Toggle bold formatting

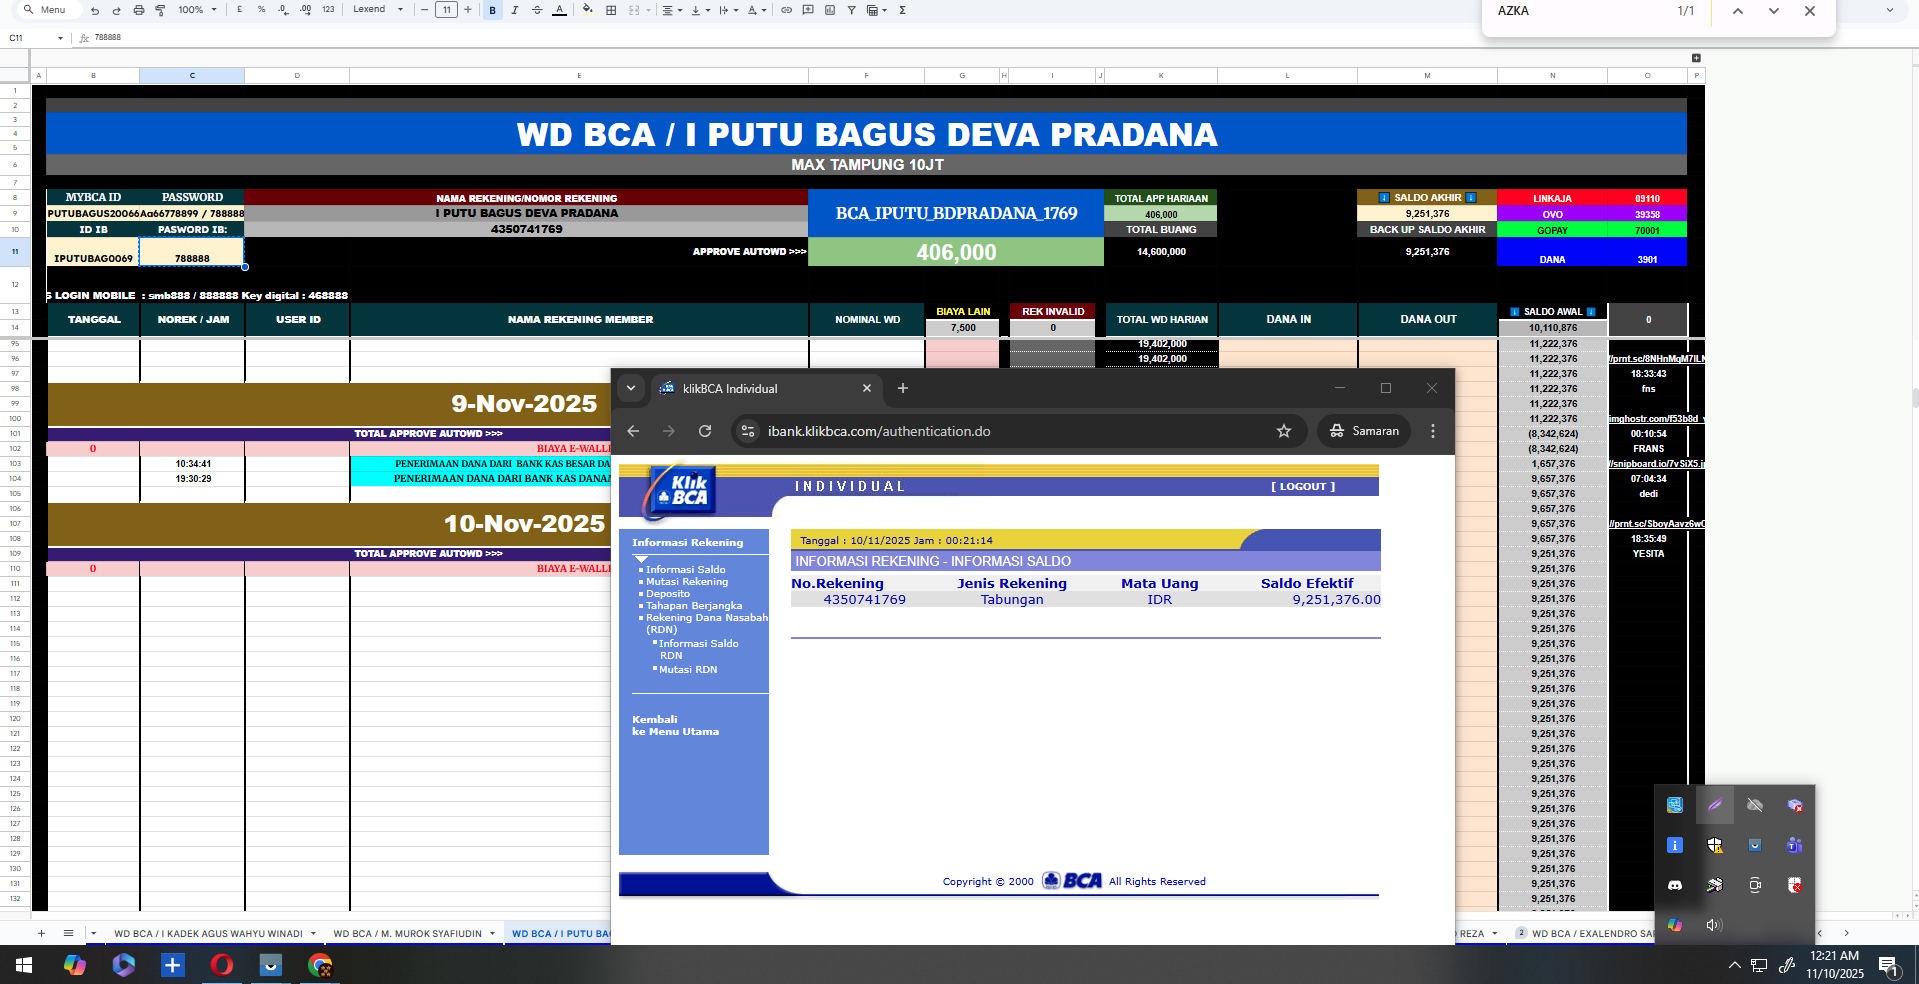(493, 10)
